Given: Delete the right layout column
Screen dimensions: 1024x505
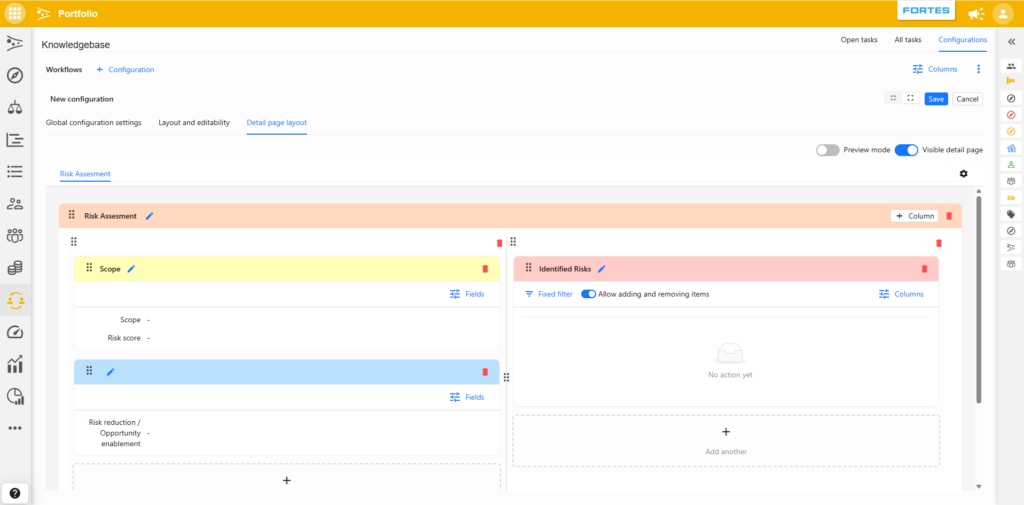Looking at the screenshot, I should pos(939,243).
